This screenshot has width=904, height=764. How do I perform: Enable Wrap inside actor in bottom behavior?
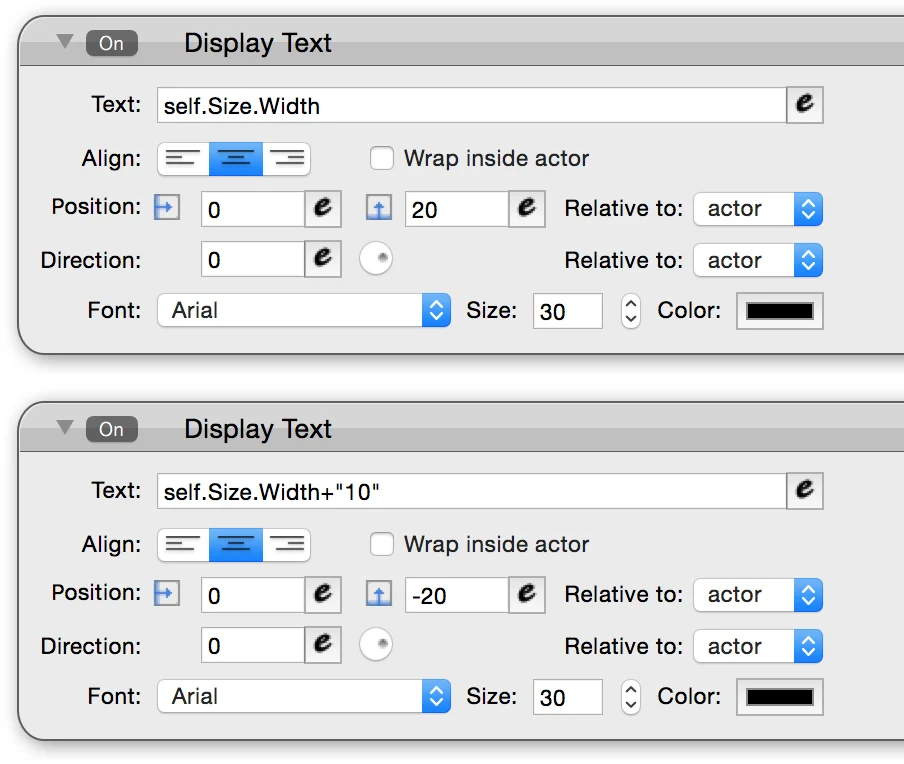382,544
